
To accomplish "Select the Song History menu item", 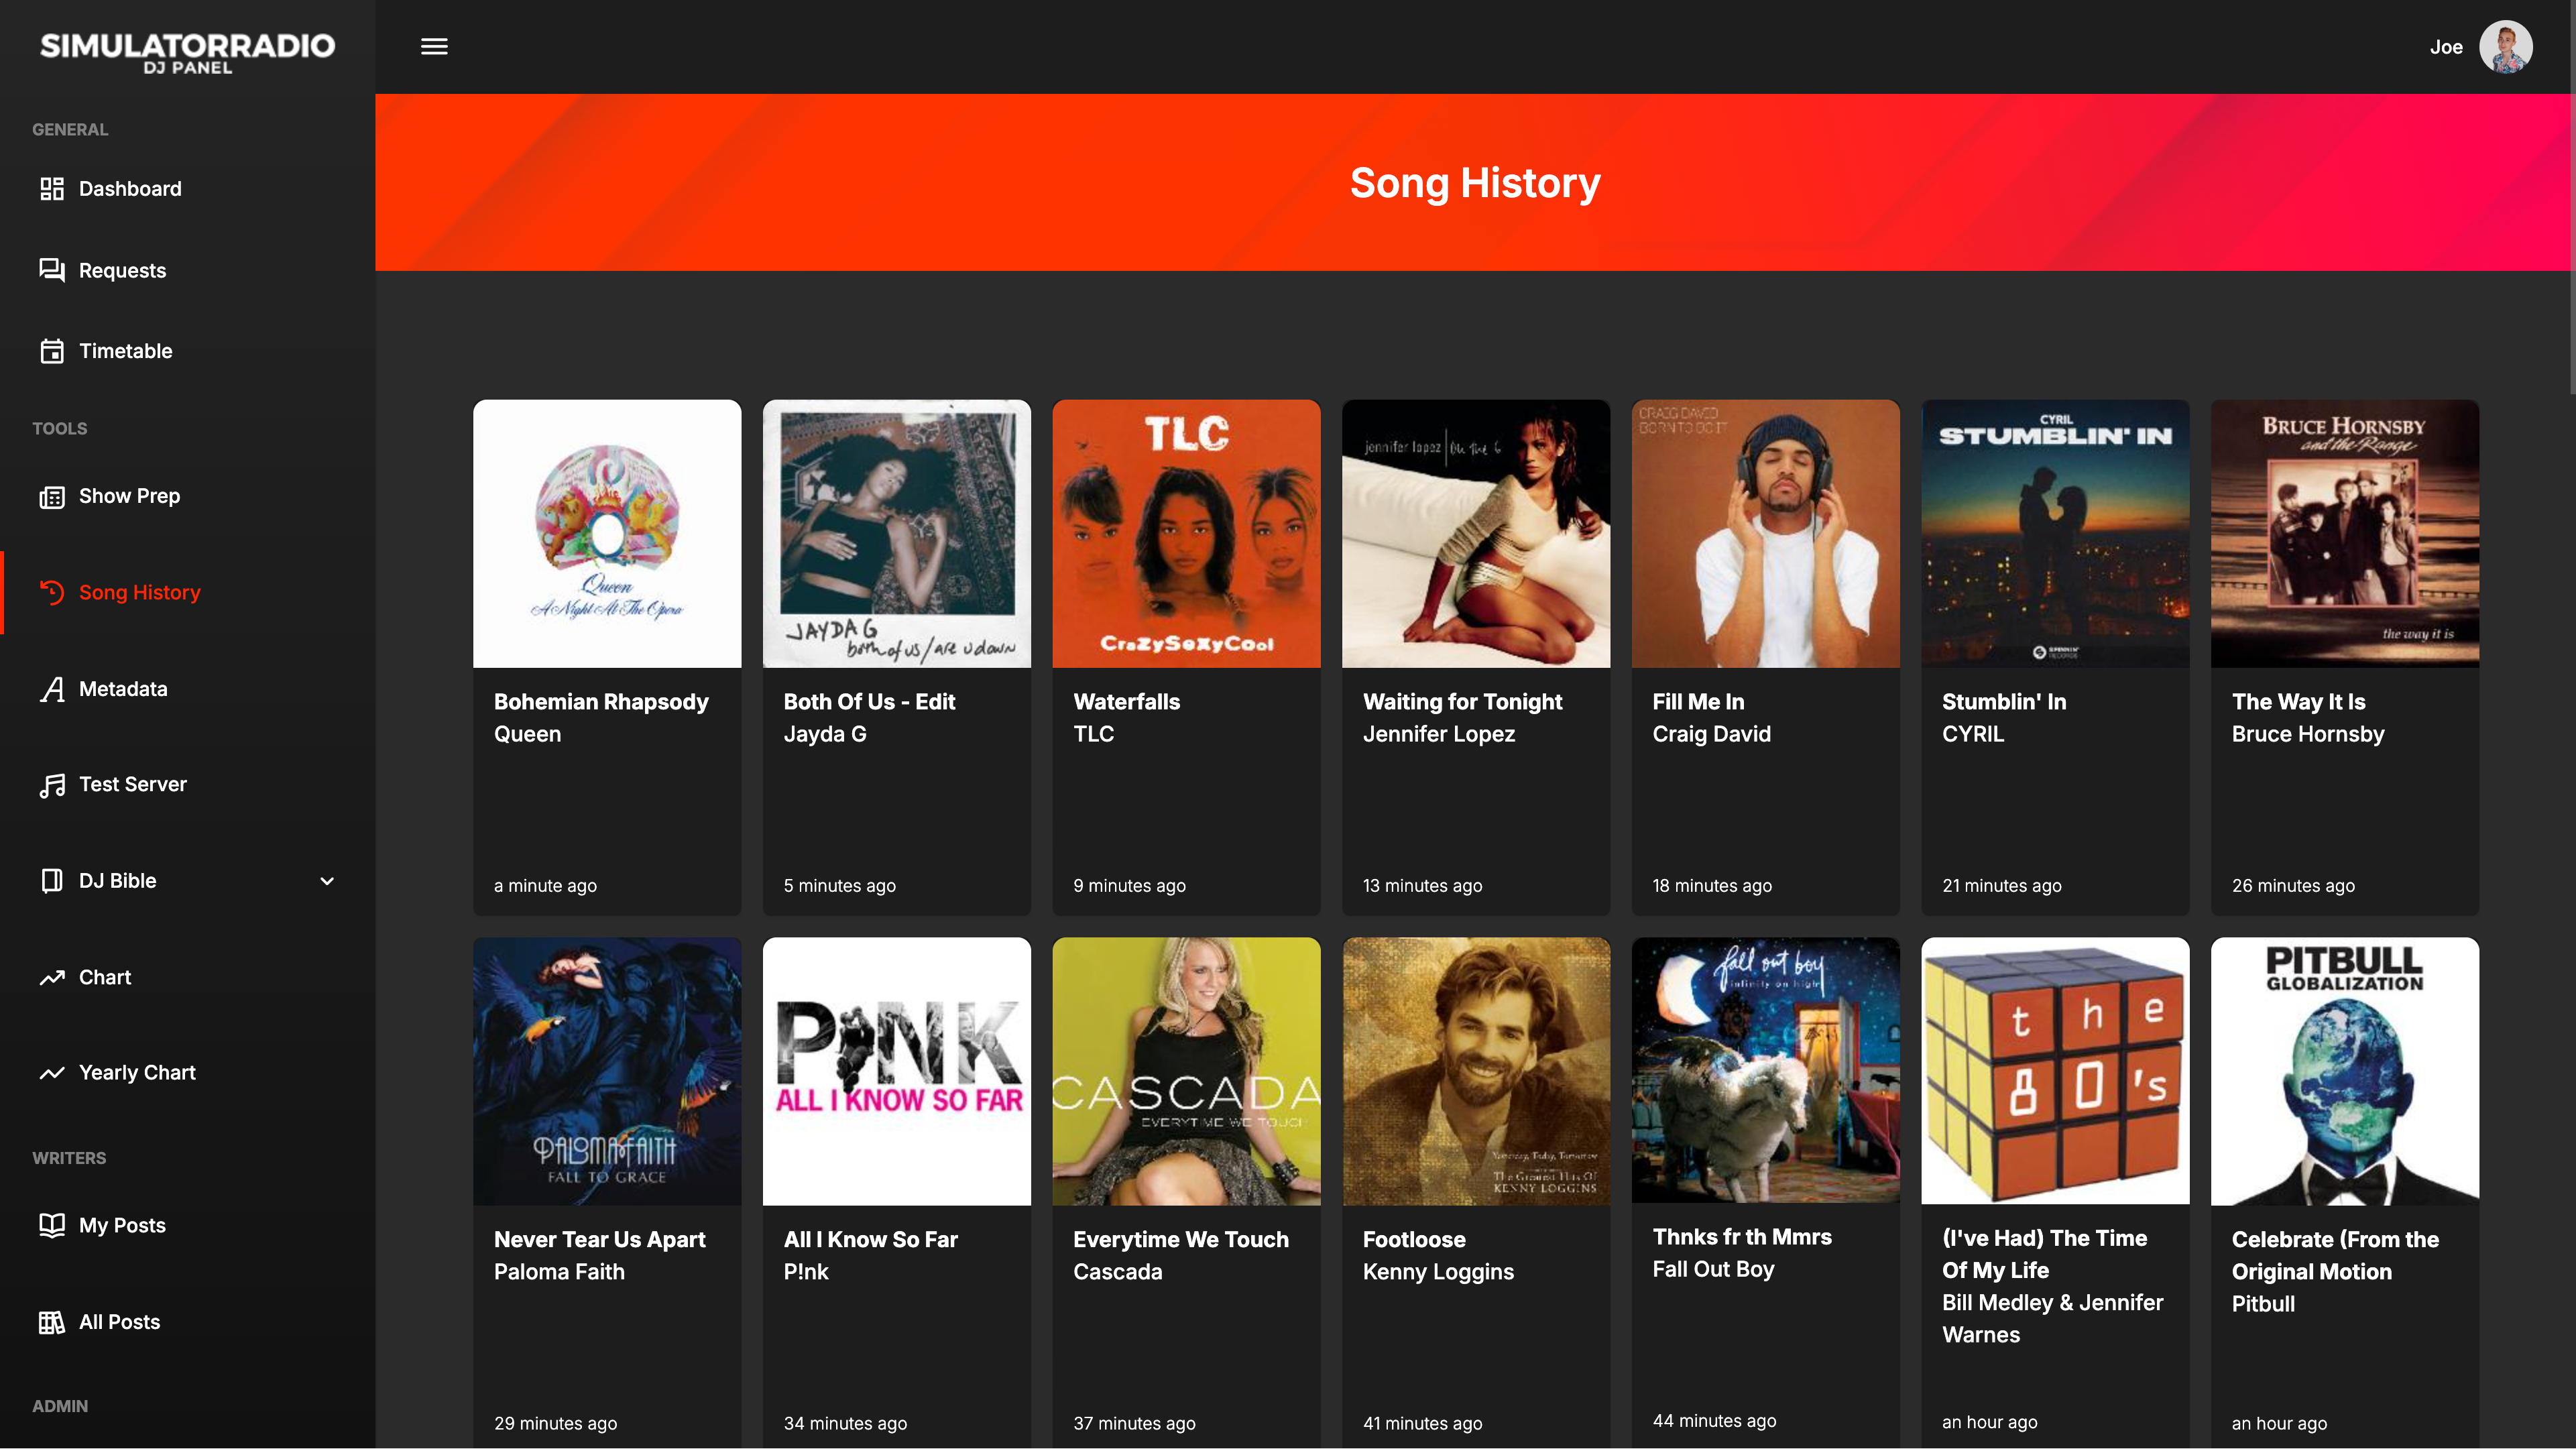I will coord(140,593).
